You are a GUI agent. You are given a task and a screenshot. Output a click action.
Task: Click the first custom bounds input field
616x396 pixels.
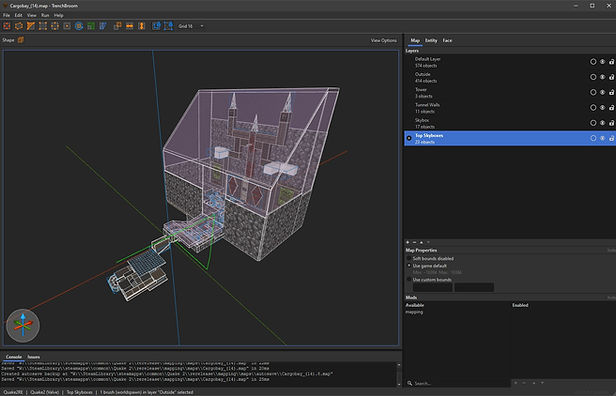[433, 287]
